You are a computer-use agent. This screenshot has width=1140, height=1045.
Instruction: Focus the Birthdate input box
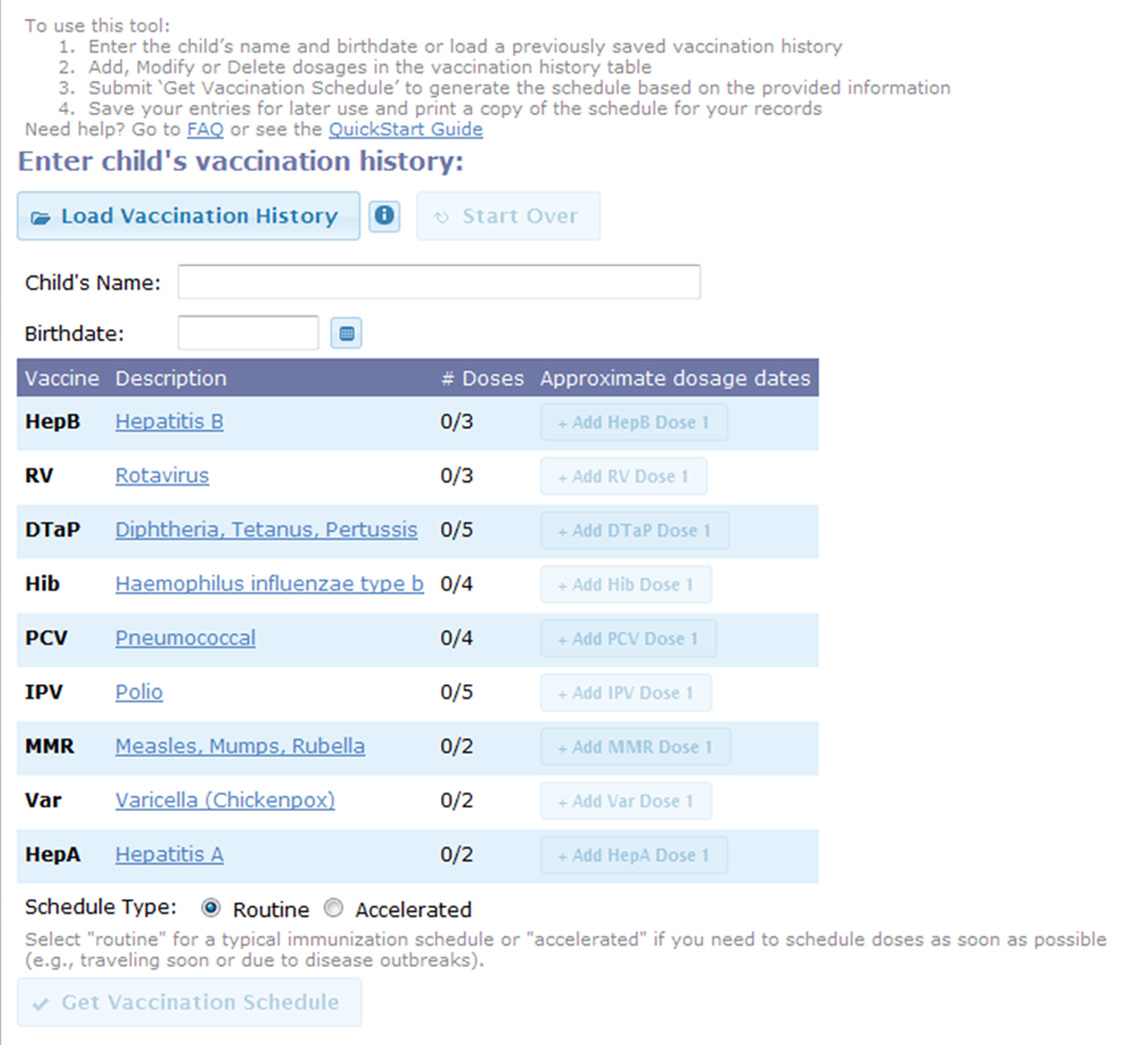coord(248,334)
